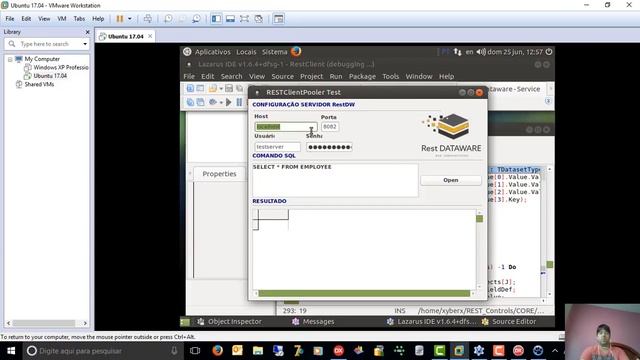
Task: Collapse the My Computer tree node
Action: (x=10, y=59)
